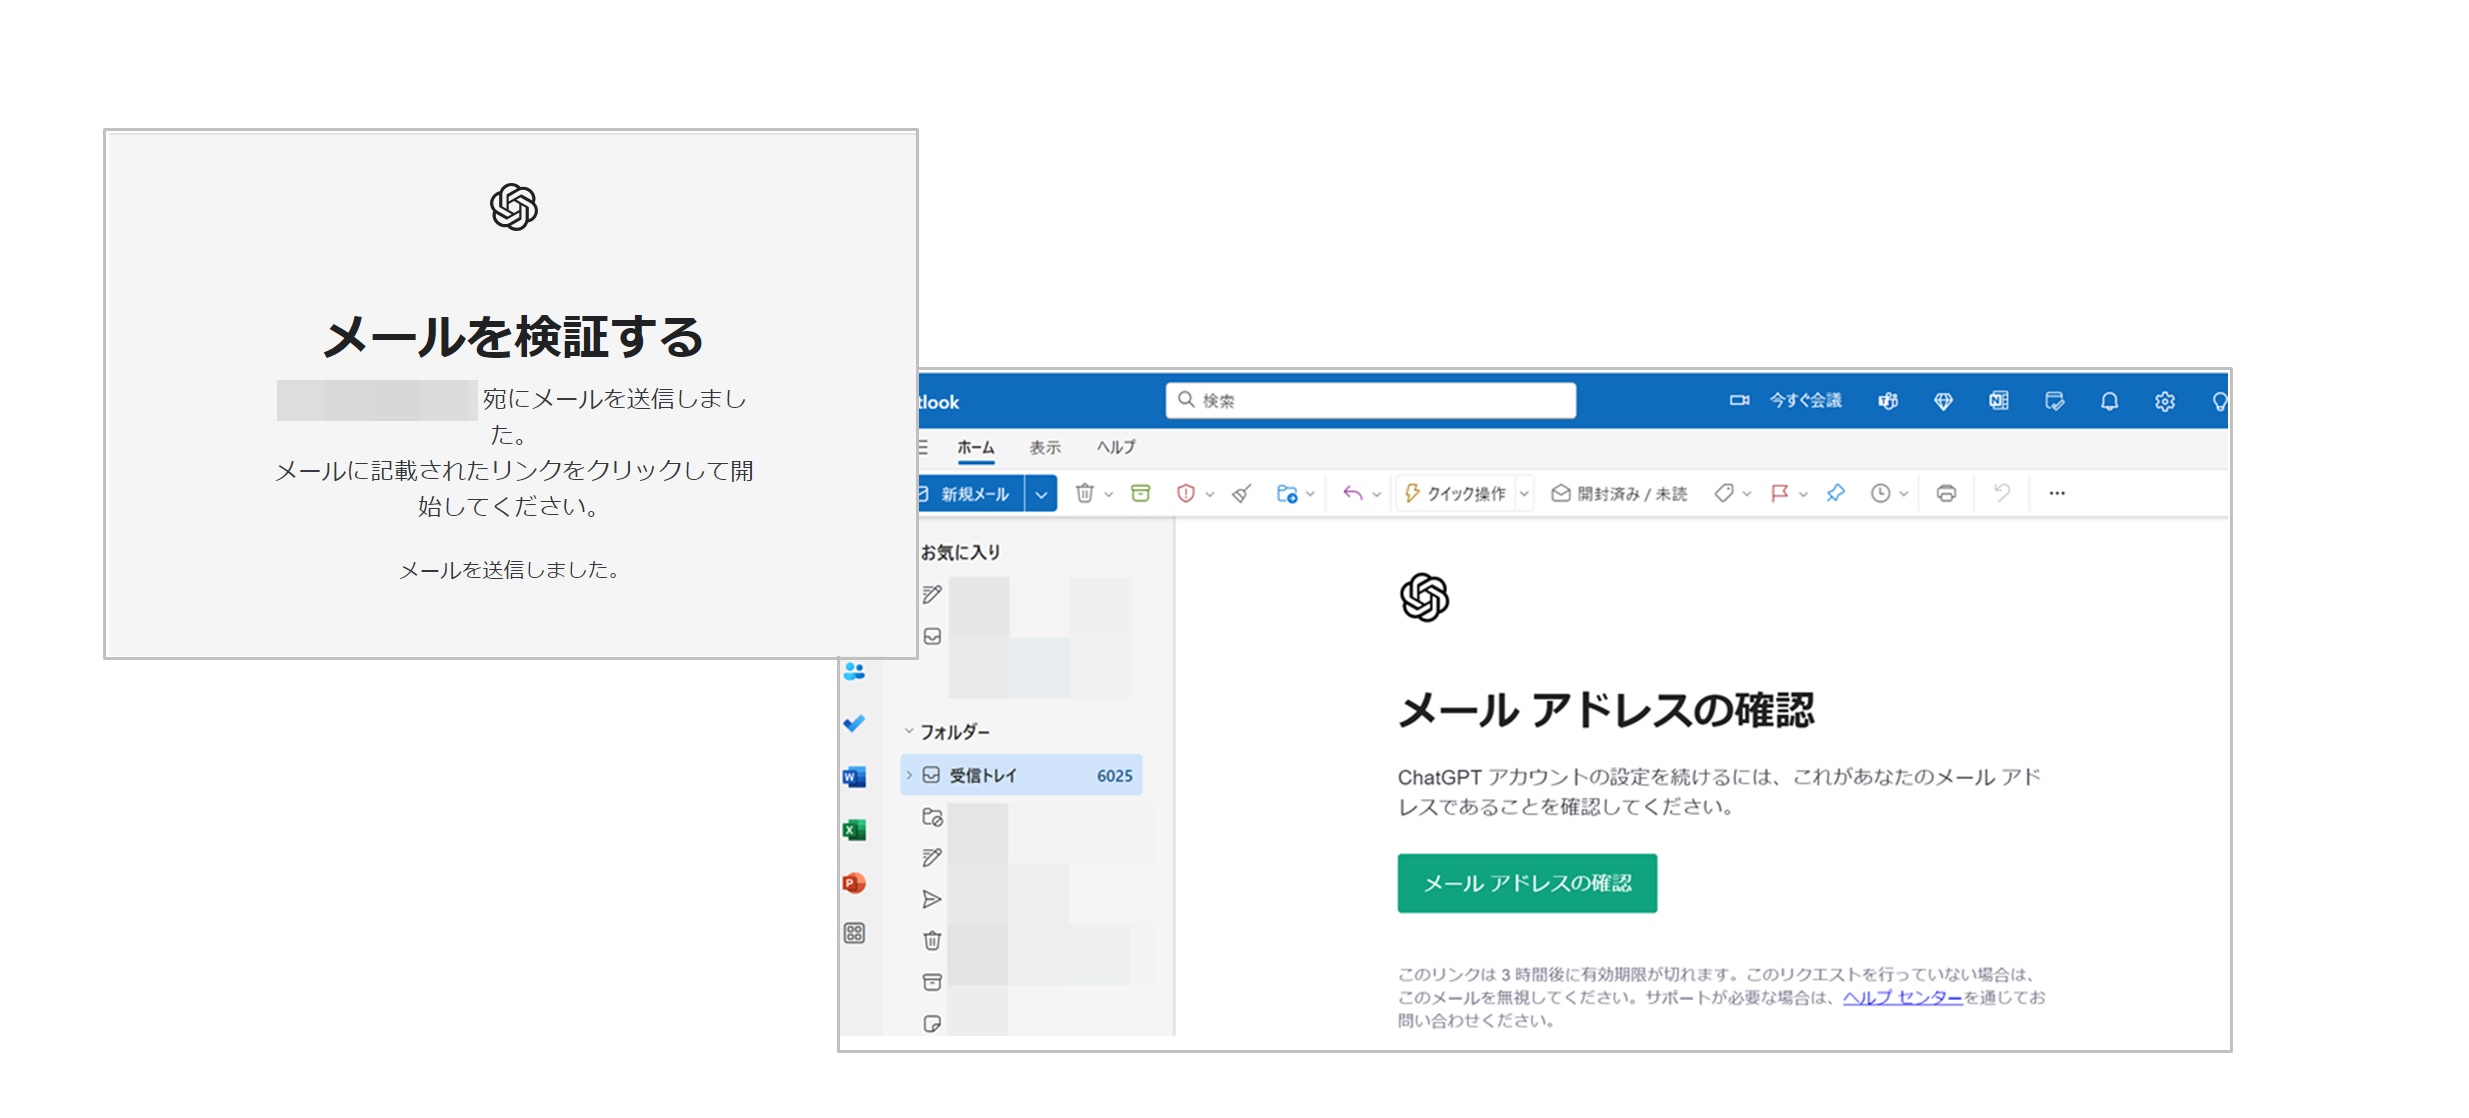Open Word from the app sidebar

854,777
